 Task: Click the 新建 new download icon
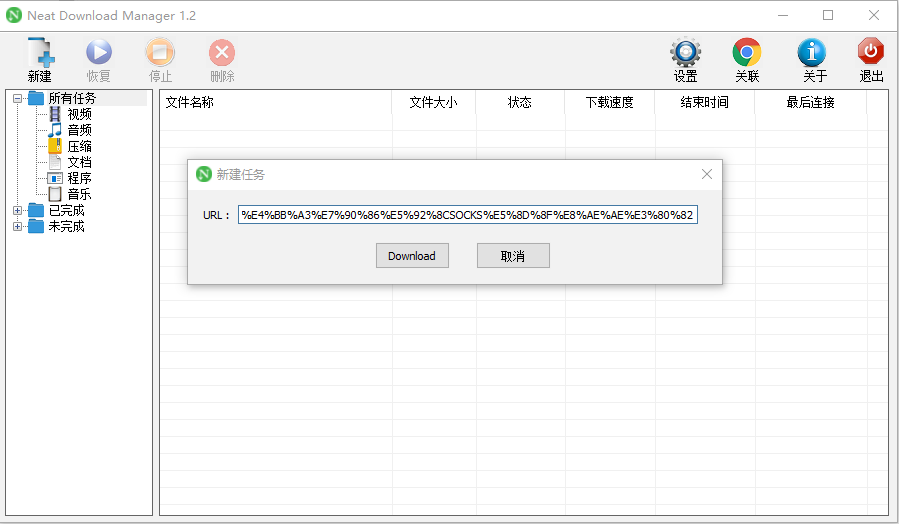click(x=40, y=54)
